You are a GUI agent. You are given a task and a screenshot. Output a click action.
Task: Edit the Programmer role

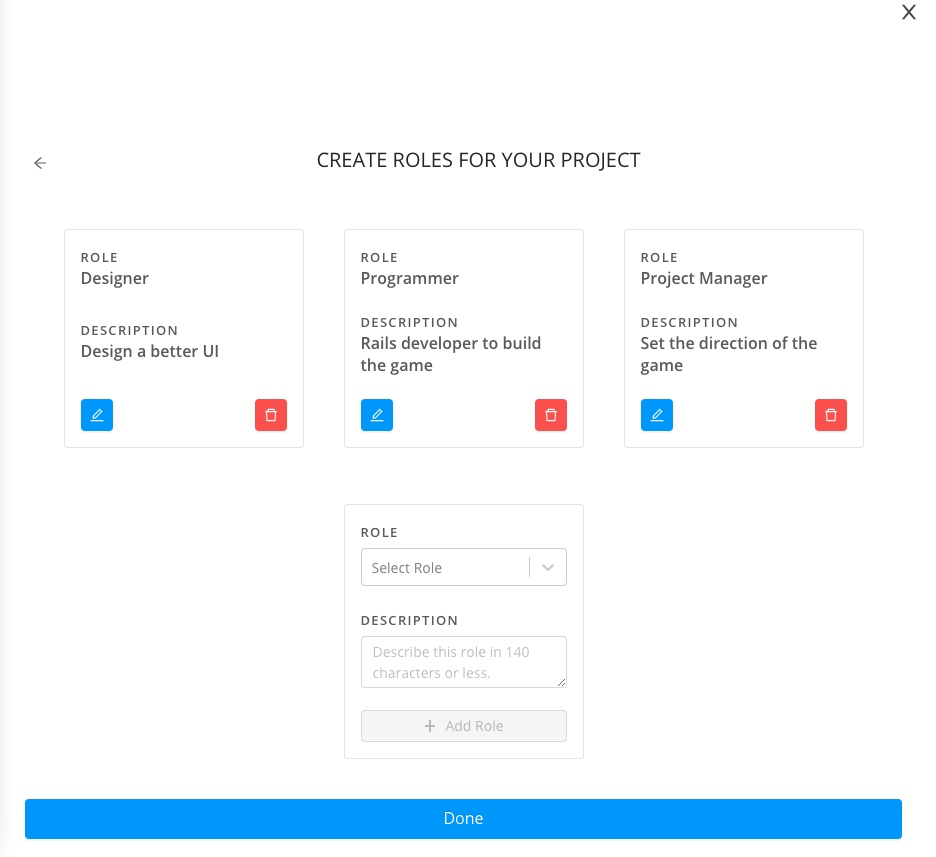(x=377, y=415)
